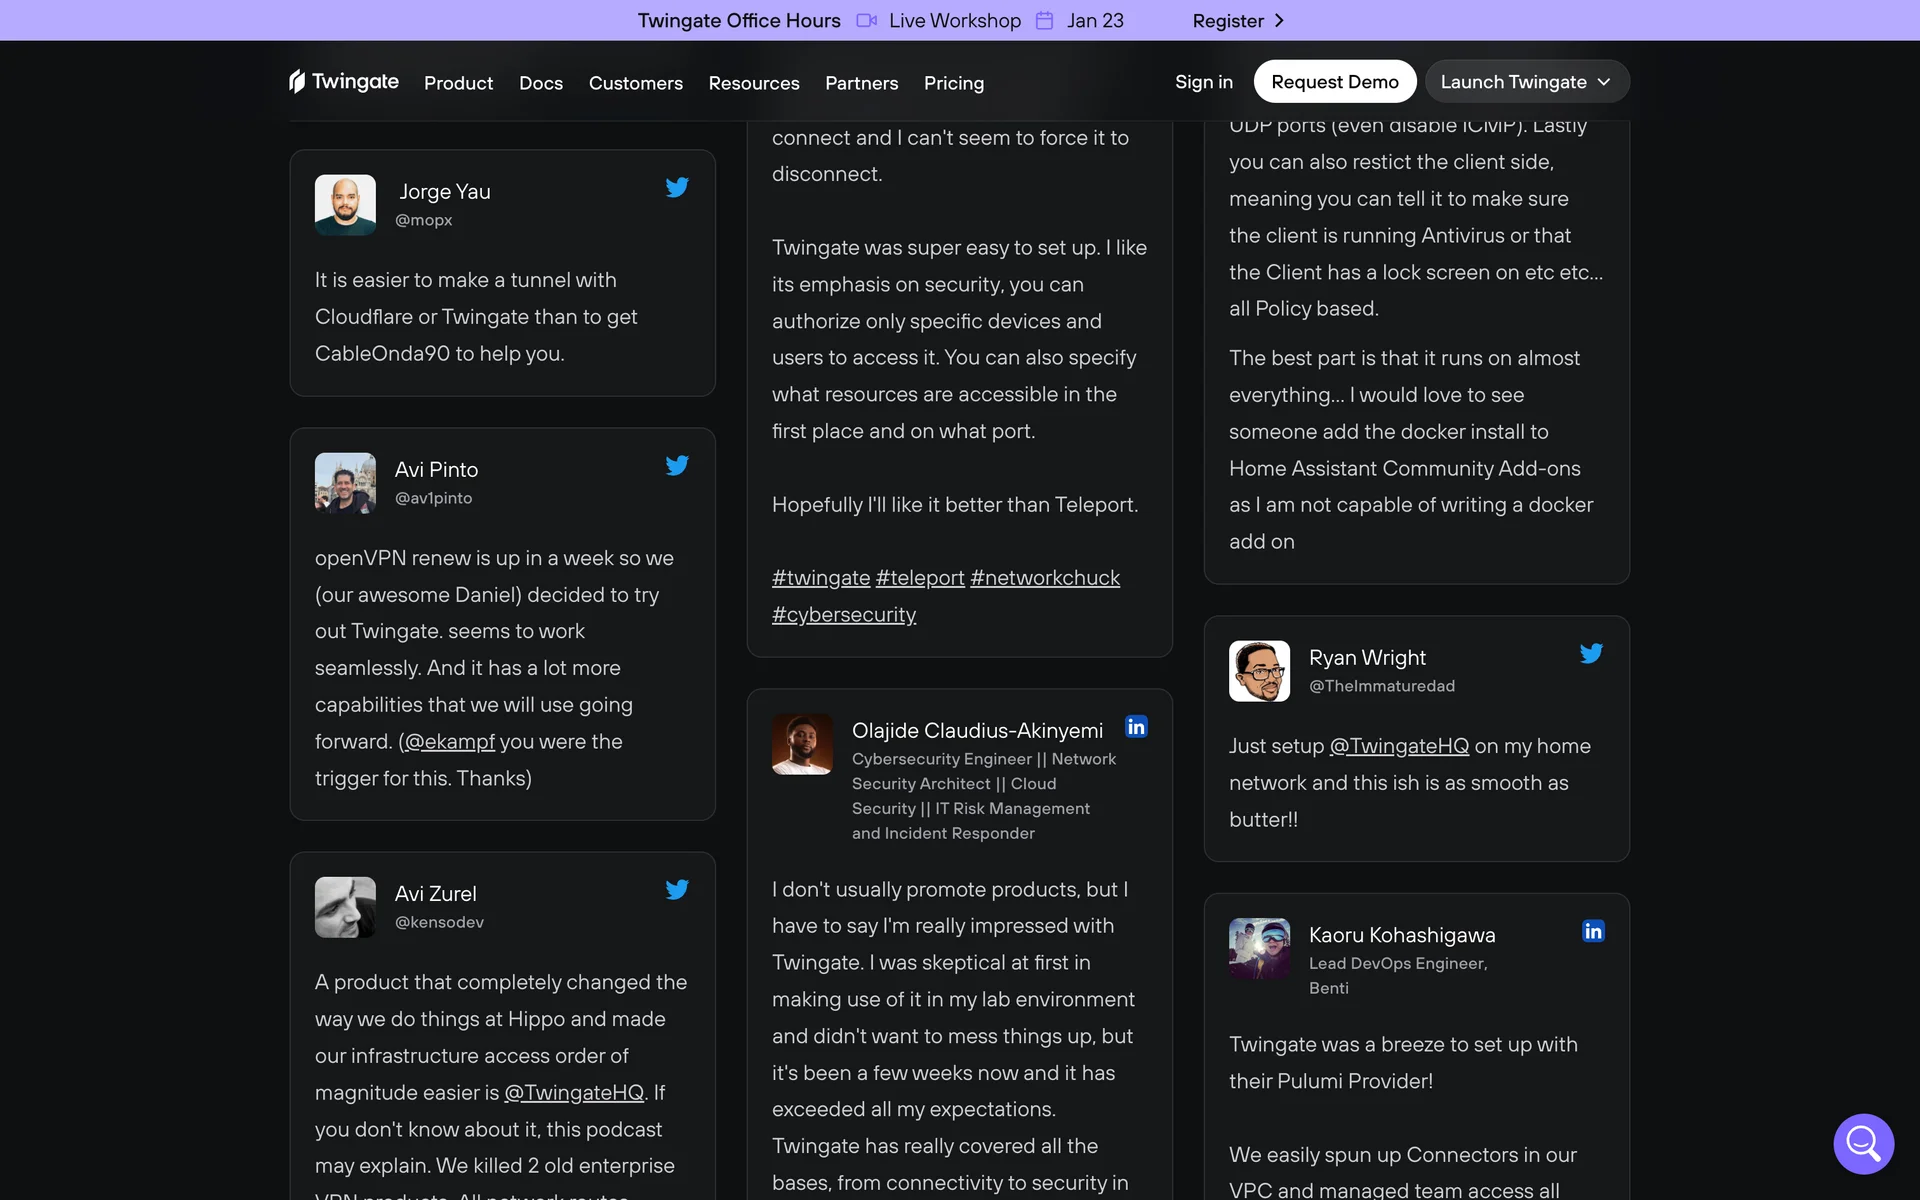Click the Request Demo button

pos(1334,82)
